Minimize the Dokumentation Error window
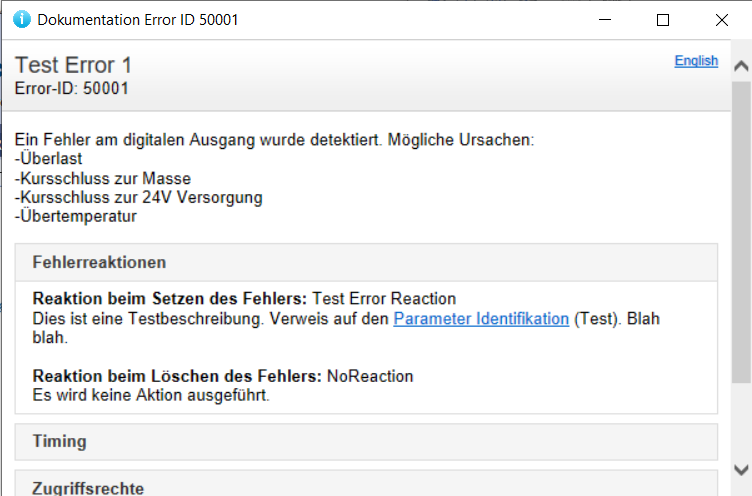Screen dimensions: 752x496 [x=606, y=20]
